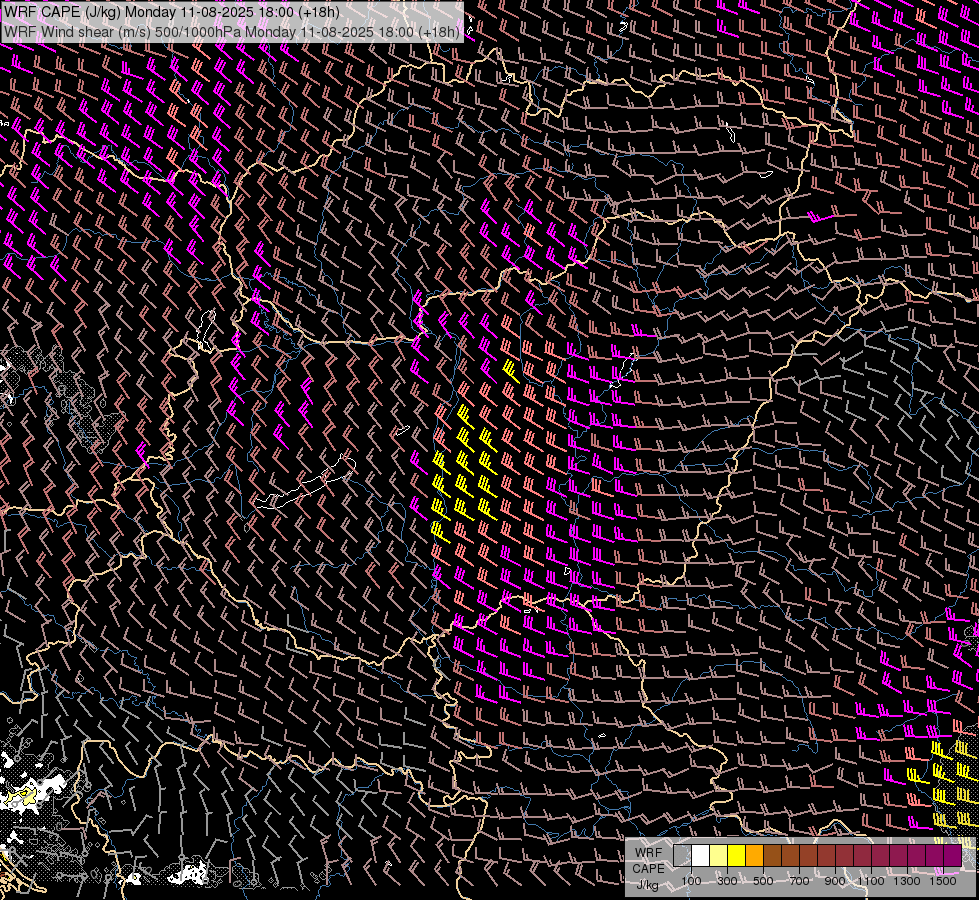This screenshot has height=900, width=979.
Task: Click the CAPE label in legend
Action: [x=648, y=869]
